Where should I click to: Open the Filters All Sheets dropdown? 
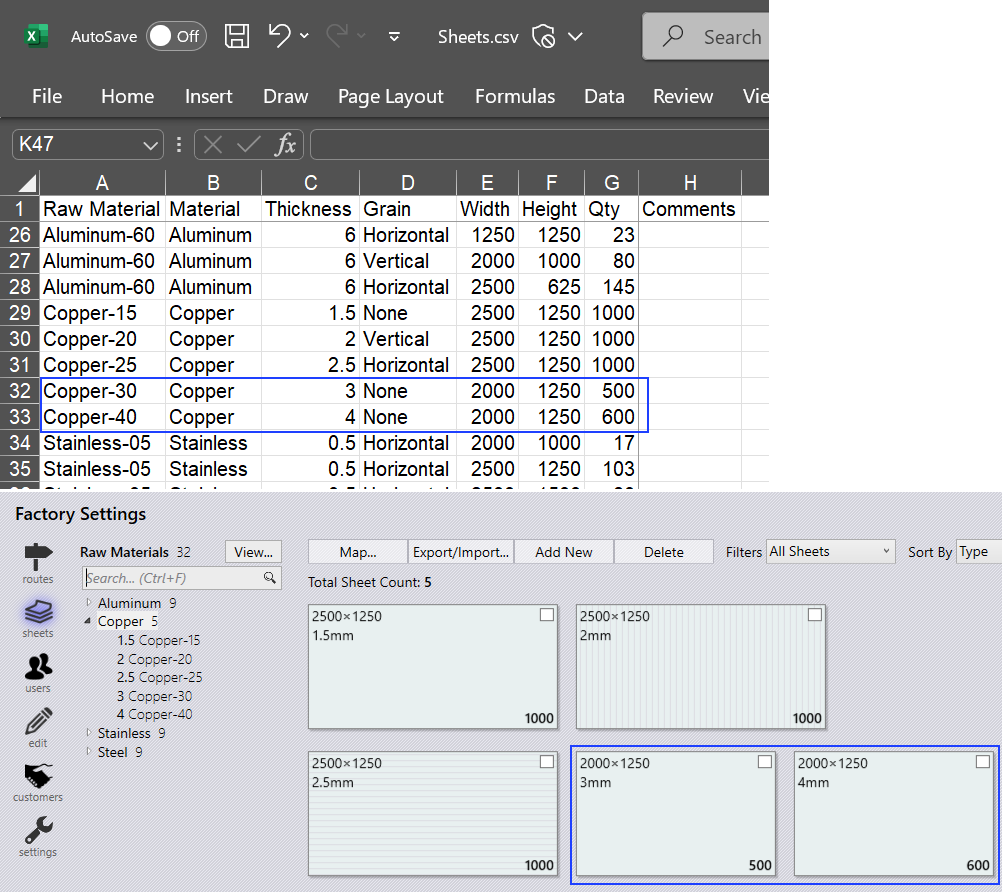point(830,551)
